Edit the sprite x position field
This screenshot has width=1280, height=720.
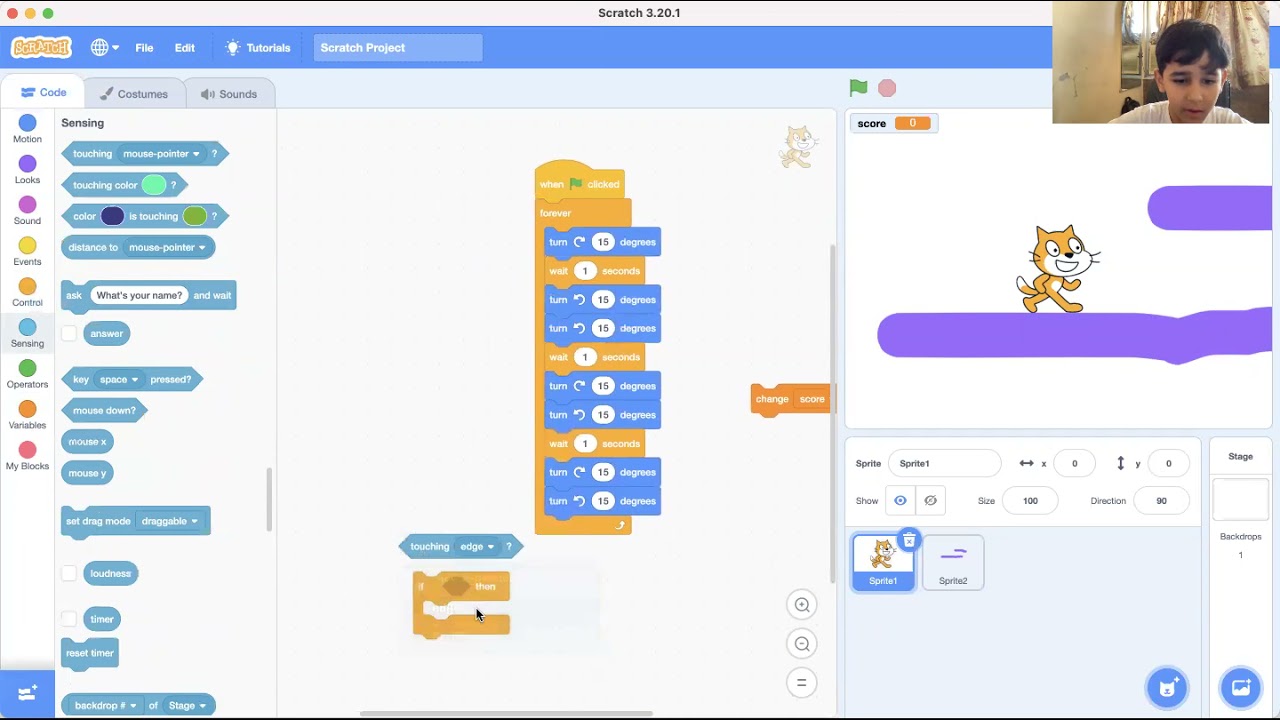pos(1075,463)
